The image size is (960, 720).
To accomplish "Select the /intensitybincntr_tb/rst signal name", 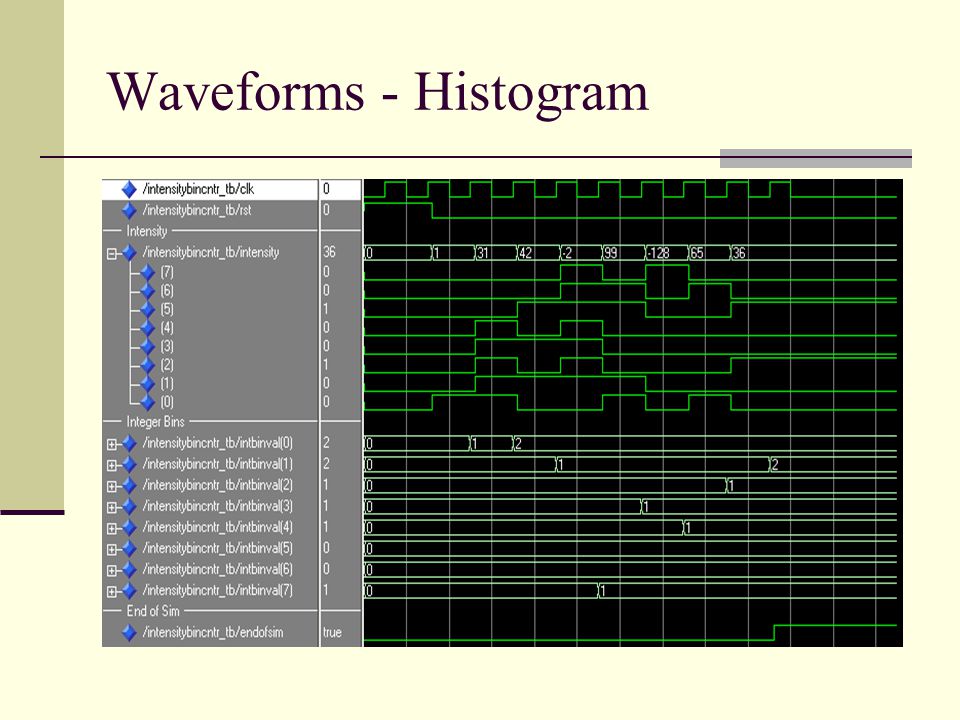I will [197, 211].
